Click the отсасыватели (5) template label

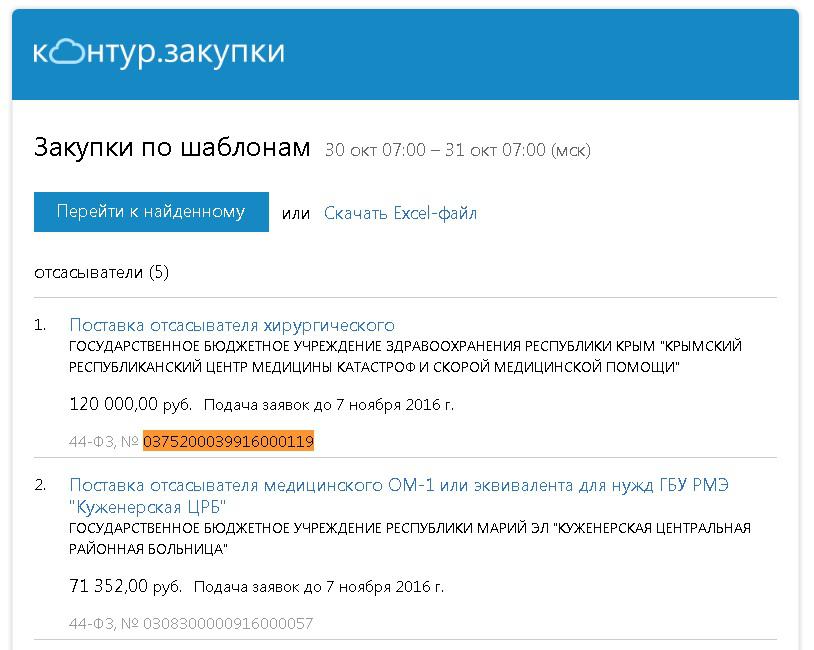(x=102, y=273)
